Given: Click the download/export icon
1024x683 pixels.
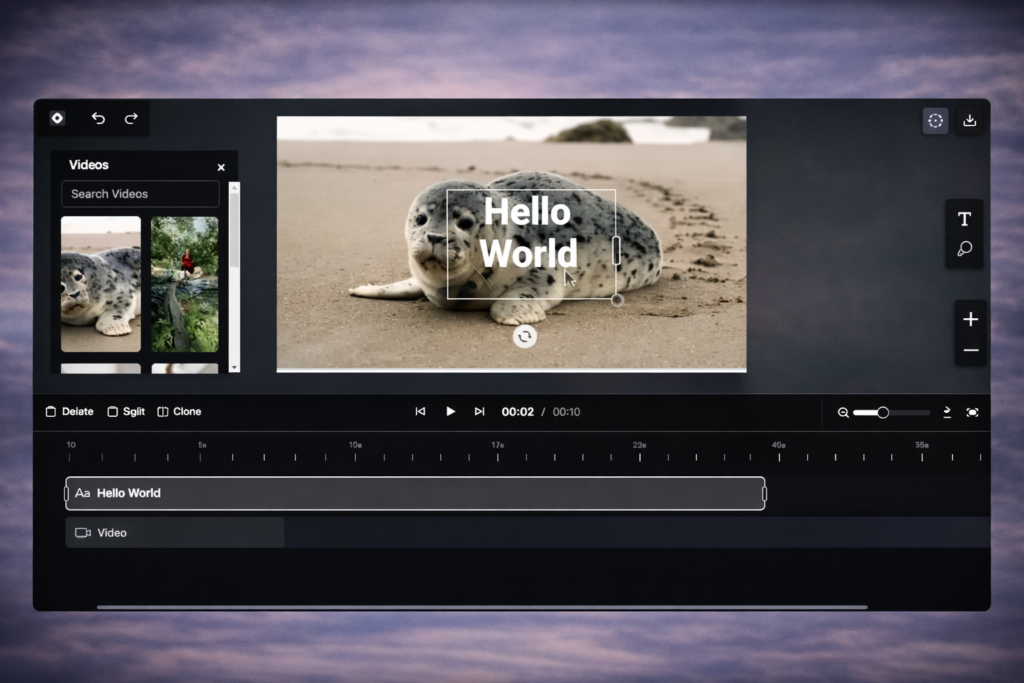Looking at the screenshot, I should click(x=969, y=121).
